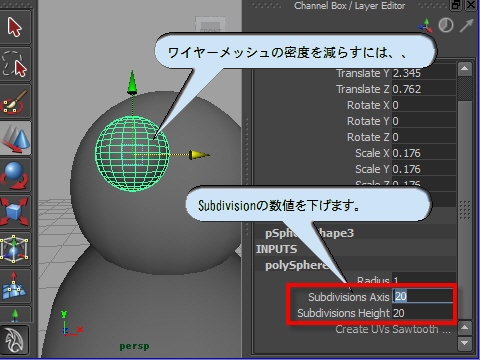Select the pSphereShape3 shape node
Image resolution: width=480 pixels, height=360 pixels.
tap(309, 233)
